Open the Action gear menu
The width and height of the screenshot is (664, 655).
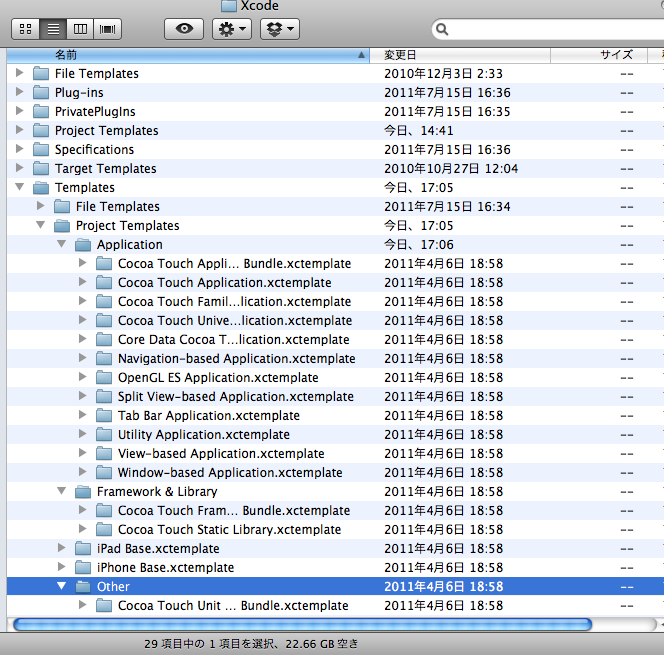232,29
